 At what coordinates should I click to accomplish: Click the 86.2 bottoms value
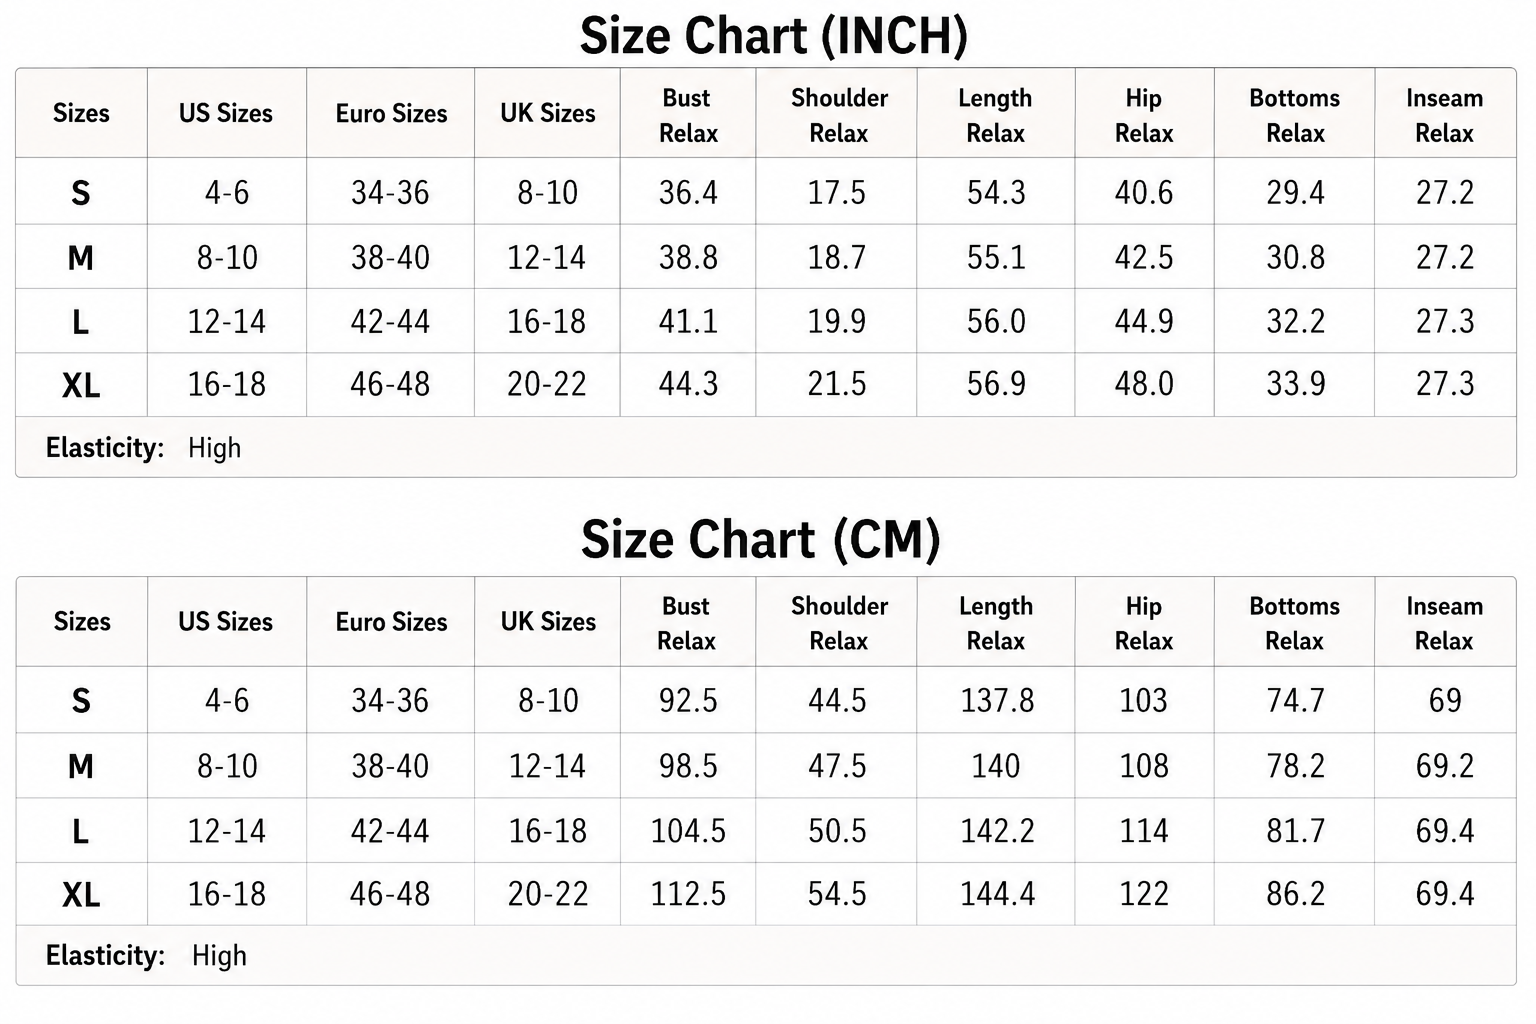(1295, 894)
